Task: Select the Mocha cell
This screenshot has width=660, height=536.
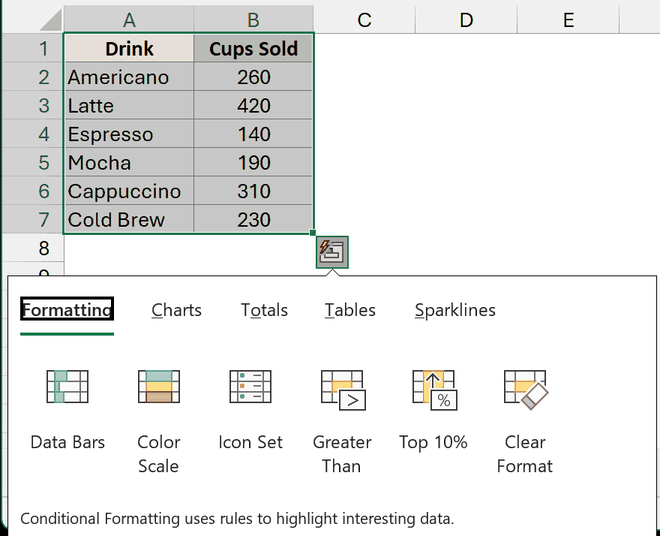Action: tap(129, 163)
